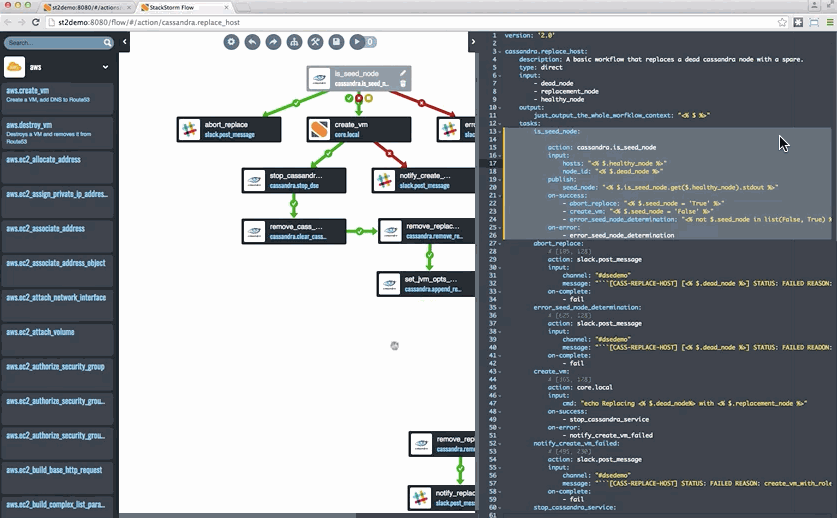Fold code at line 43 create_vm
Image resolution: width=837 pixels, height=518 pixels.
500,372
